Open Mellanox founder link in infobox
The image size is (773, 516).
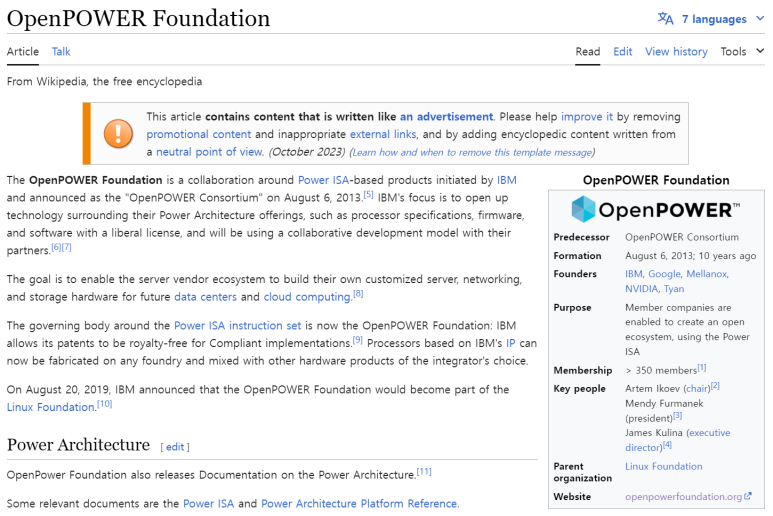tap(706, 274)
